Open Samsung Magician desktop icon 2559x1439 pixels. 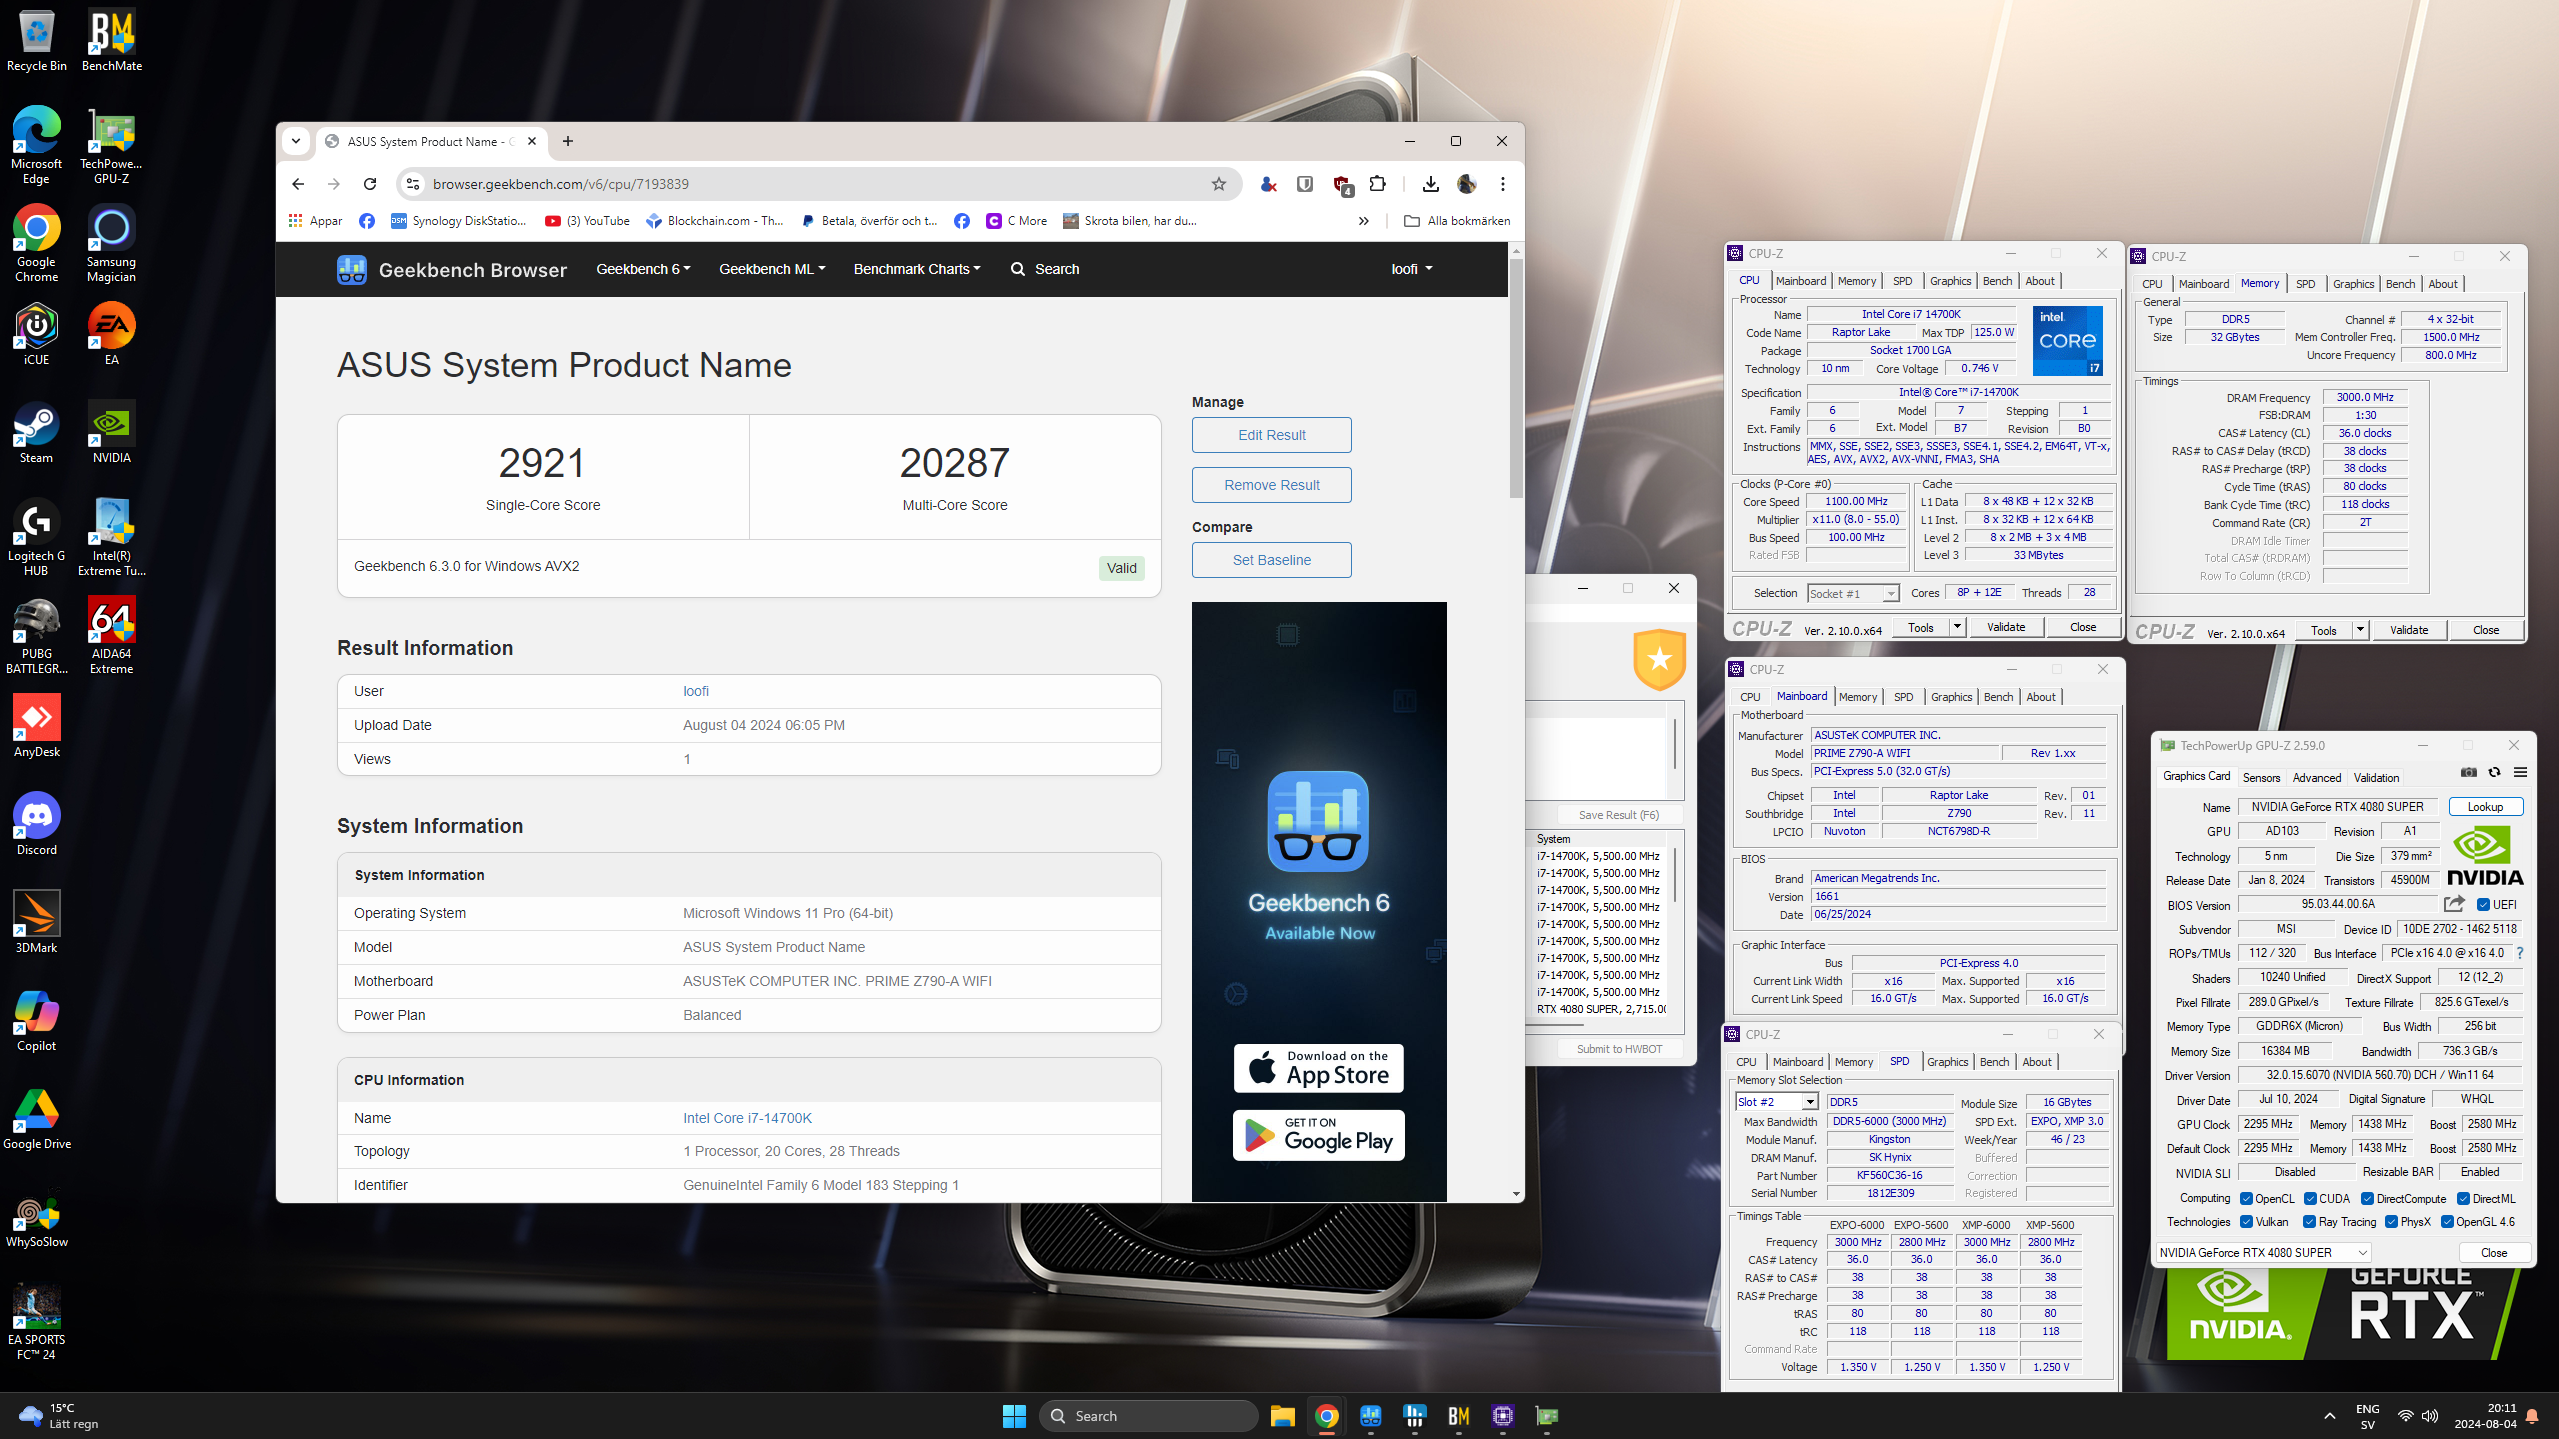(x=112, y=244)
